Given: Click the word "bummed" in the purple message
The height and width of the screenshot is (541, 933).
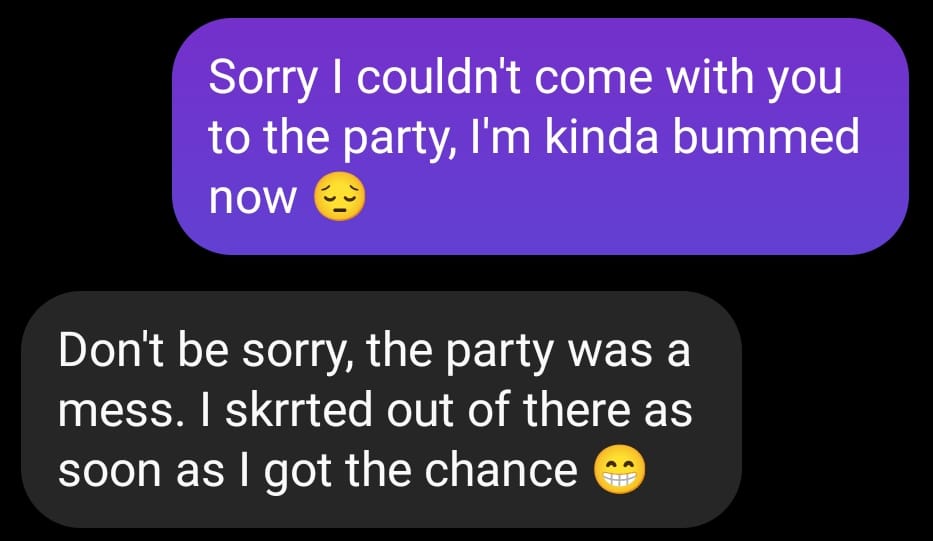Looking at the screenshot, I should click(766, 137).
